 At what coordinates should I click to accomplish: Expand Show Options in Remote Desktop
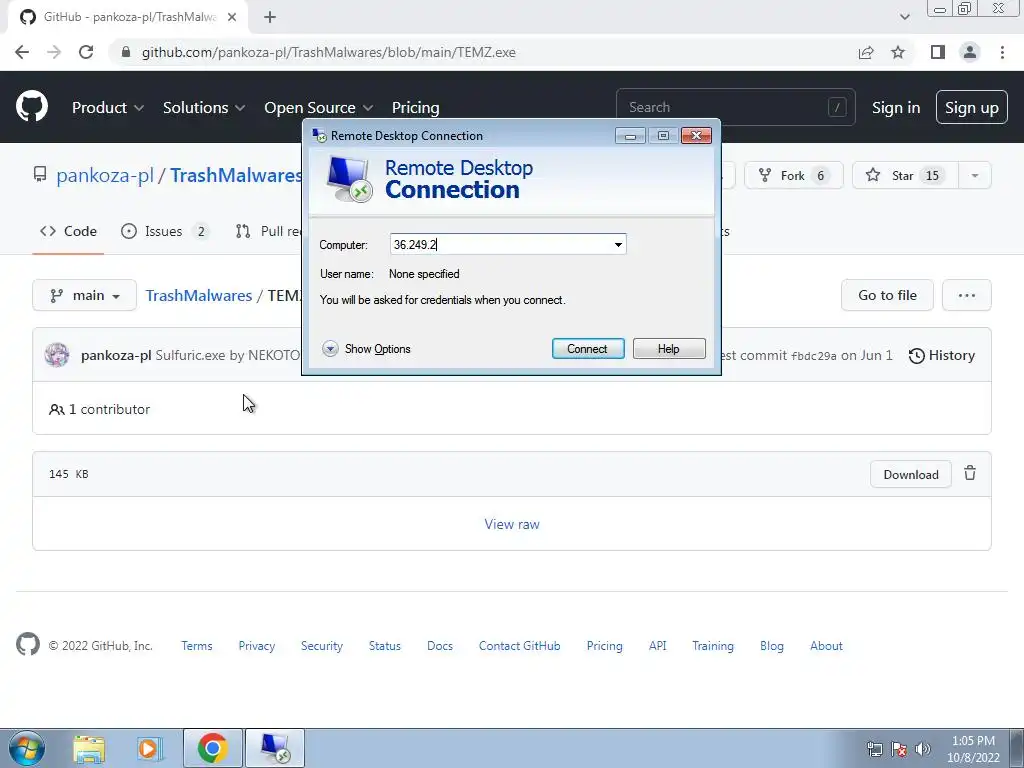click(366, 349)
